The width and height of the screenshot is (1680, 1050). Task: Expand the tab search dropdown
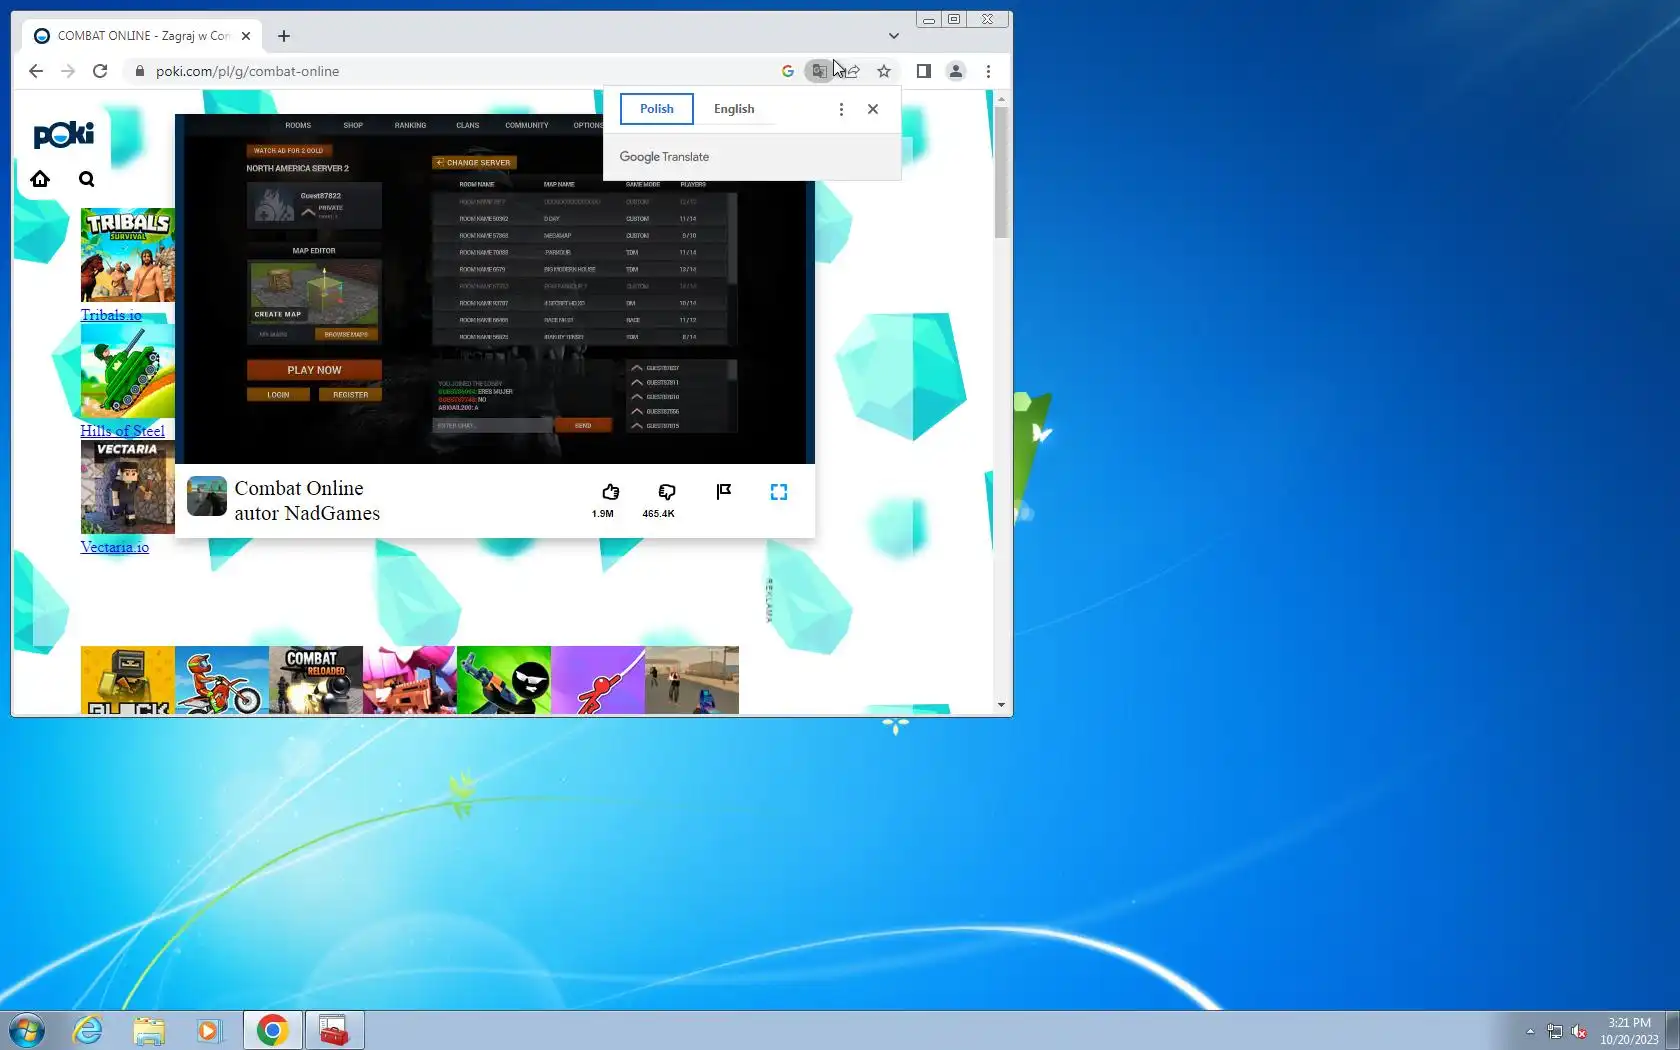point(894,36)
